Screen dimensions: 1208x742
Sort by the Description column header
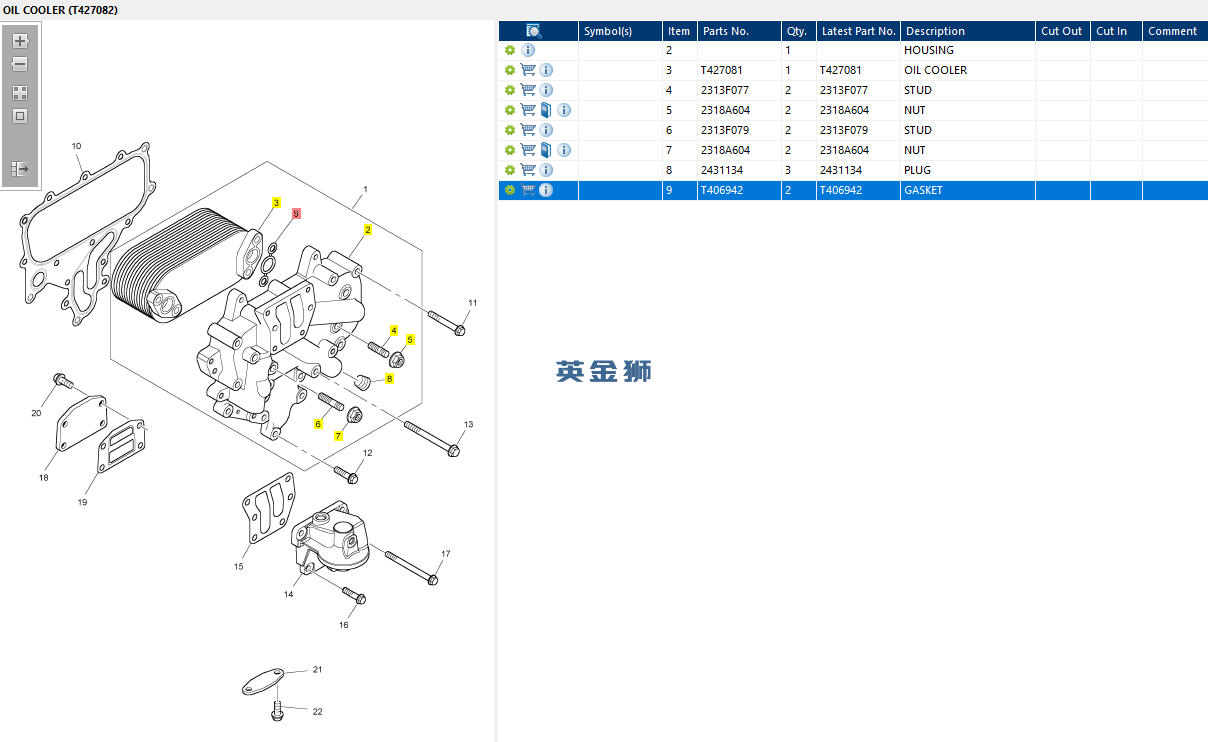968,31
